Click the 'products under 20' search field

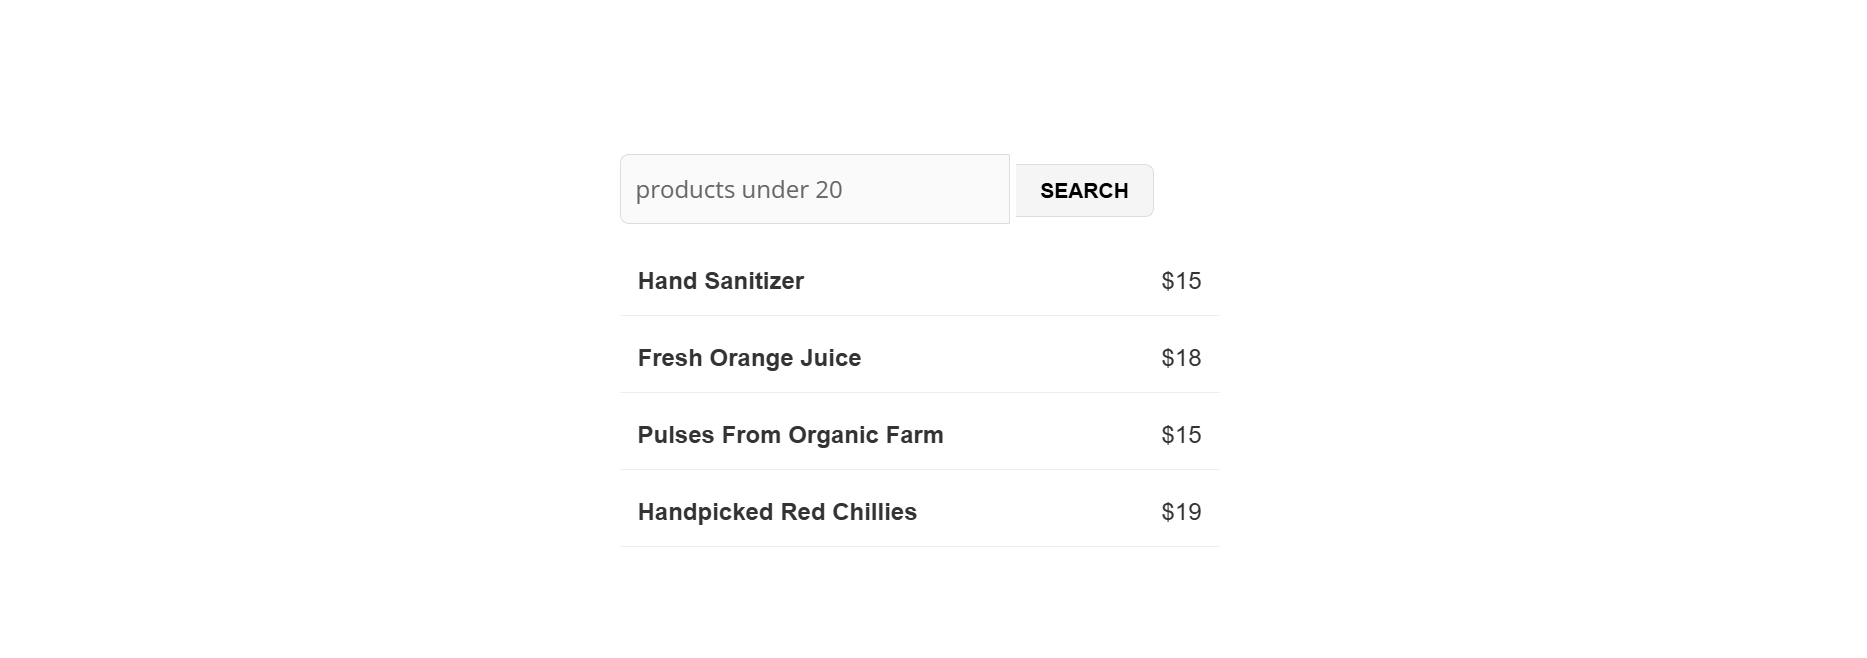(x=814, y=189)
